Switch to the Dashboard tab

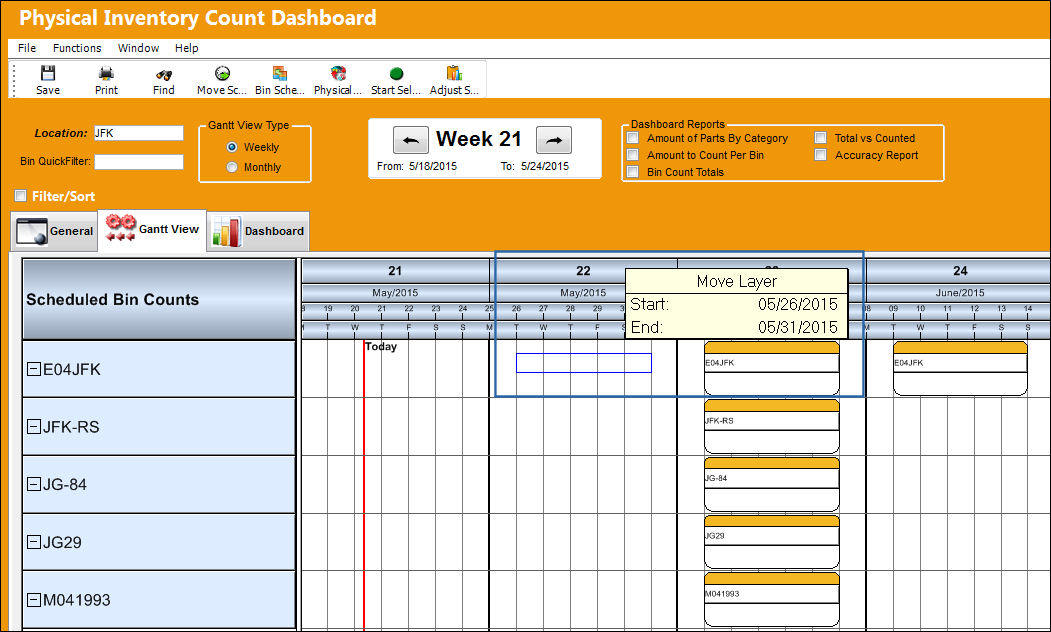tap(258, 231)
